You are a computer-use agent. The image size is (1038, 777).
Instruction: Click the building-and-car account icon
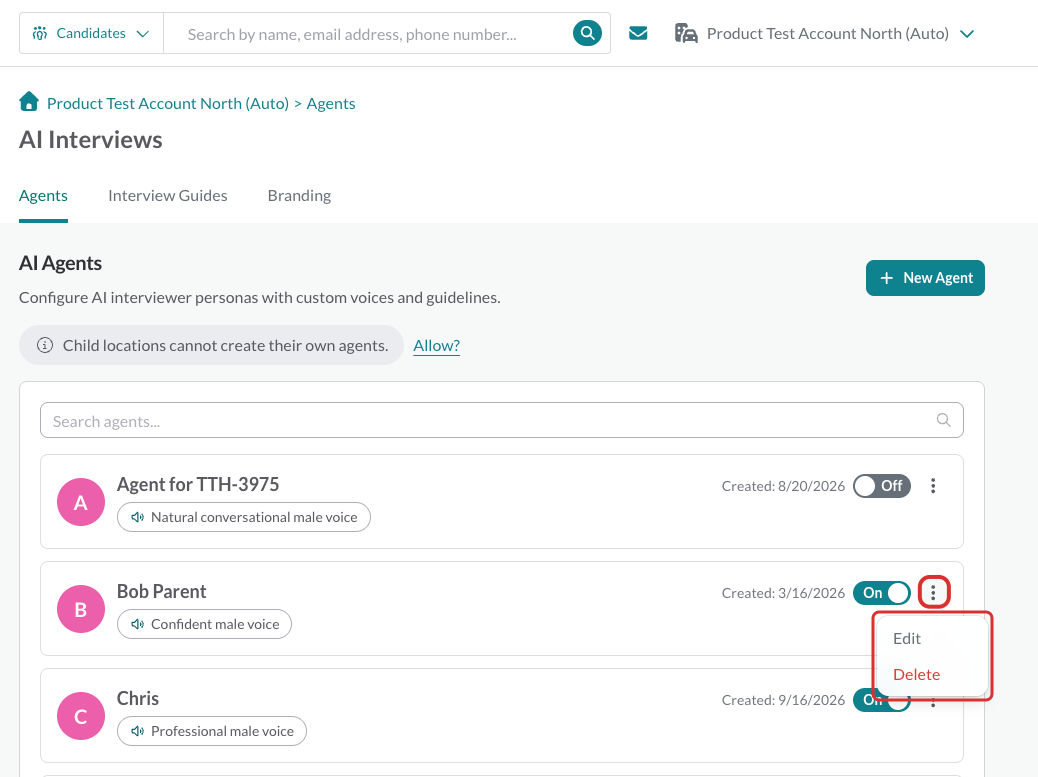(x=686, y=33)
